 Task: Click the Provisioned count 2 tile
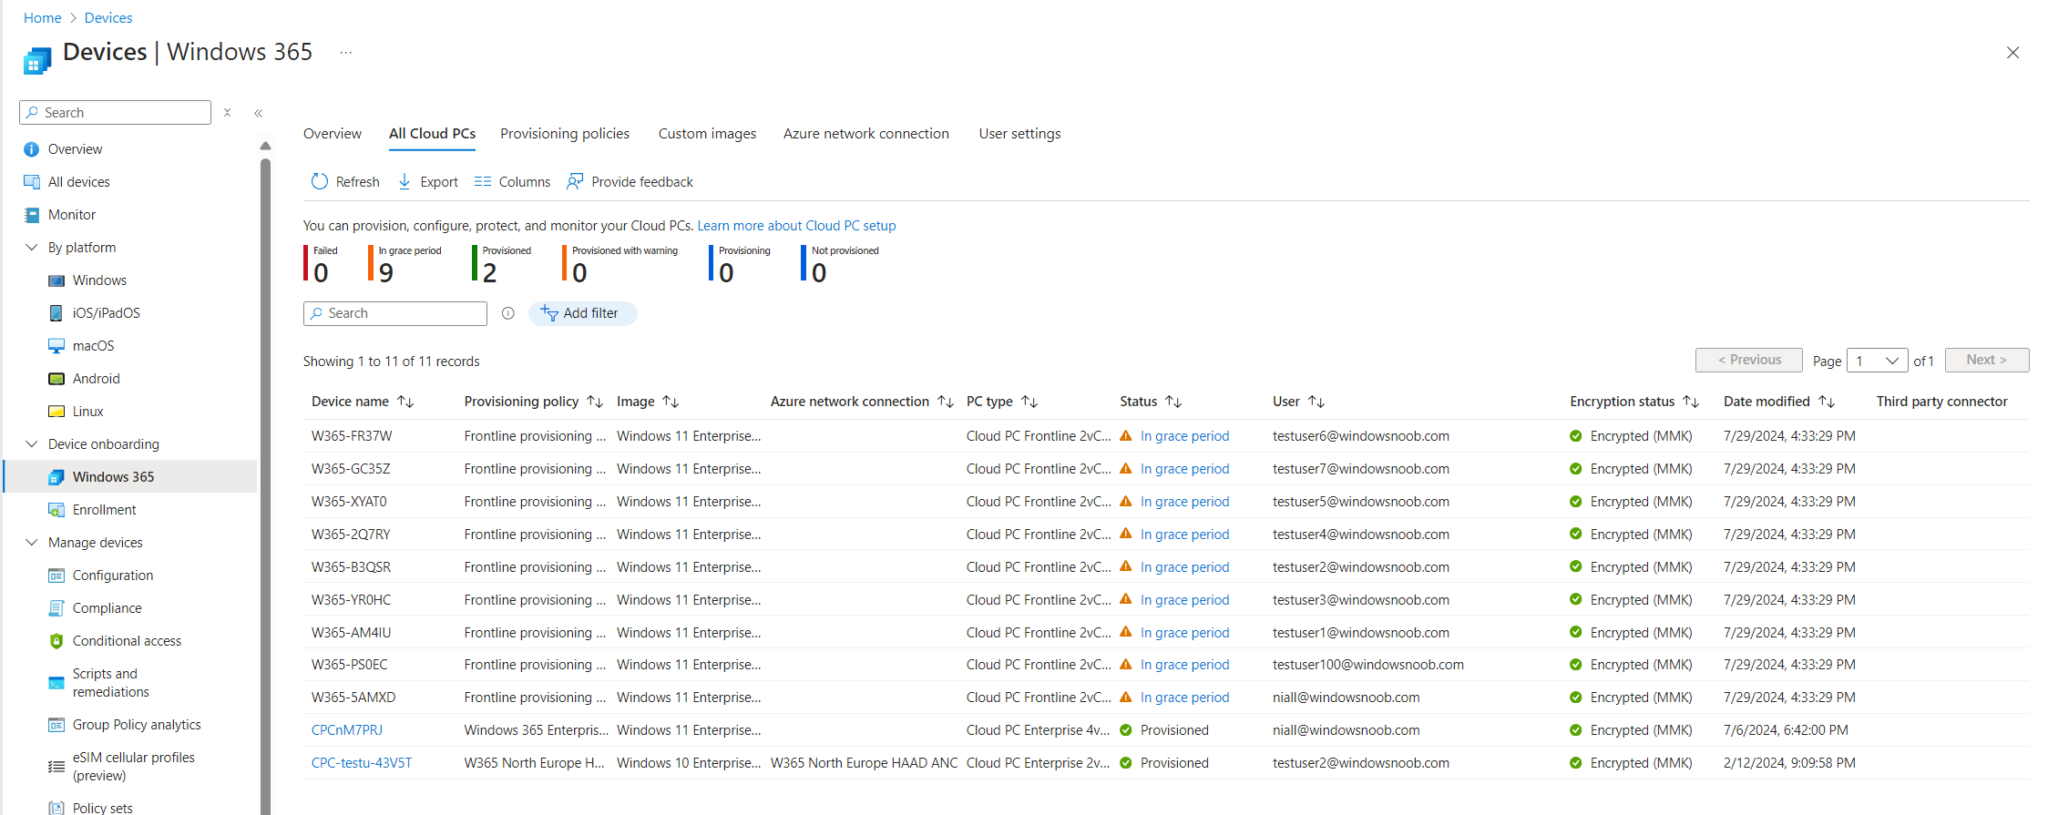(502, 264)
